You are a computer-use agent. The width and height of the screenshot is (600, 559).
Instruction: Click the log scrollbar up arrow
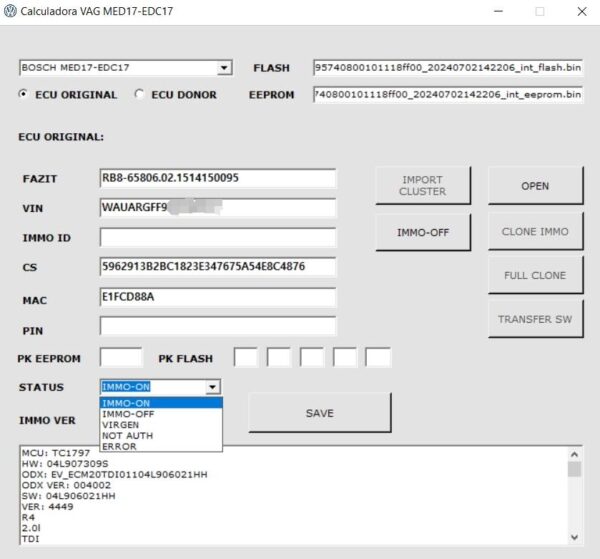(574, 454)
